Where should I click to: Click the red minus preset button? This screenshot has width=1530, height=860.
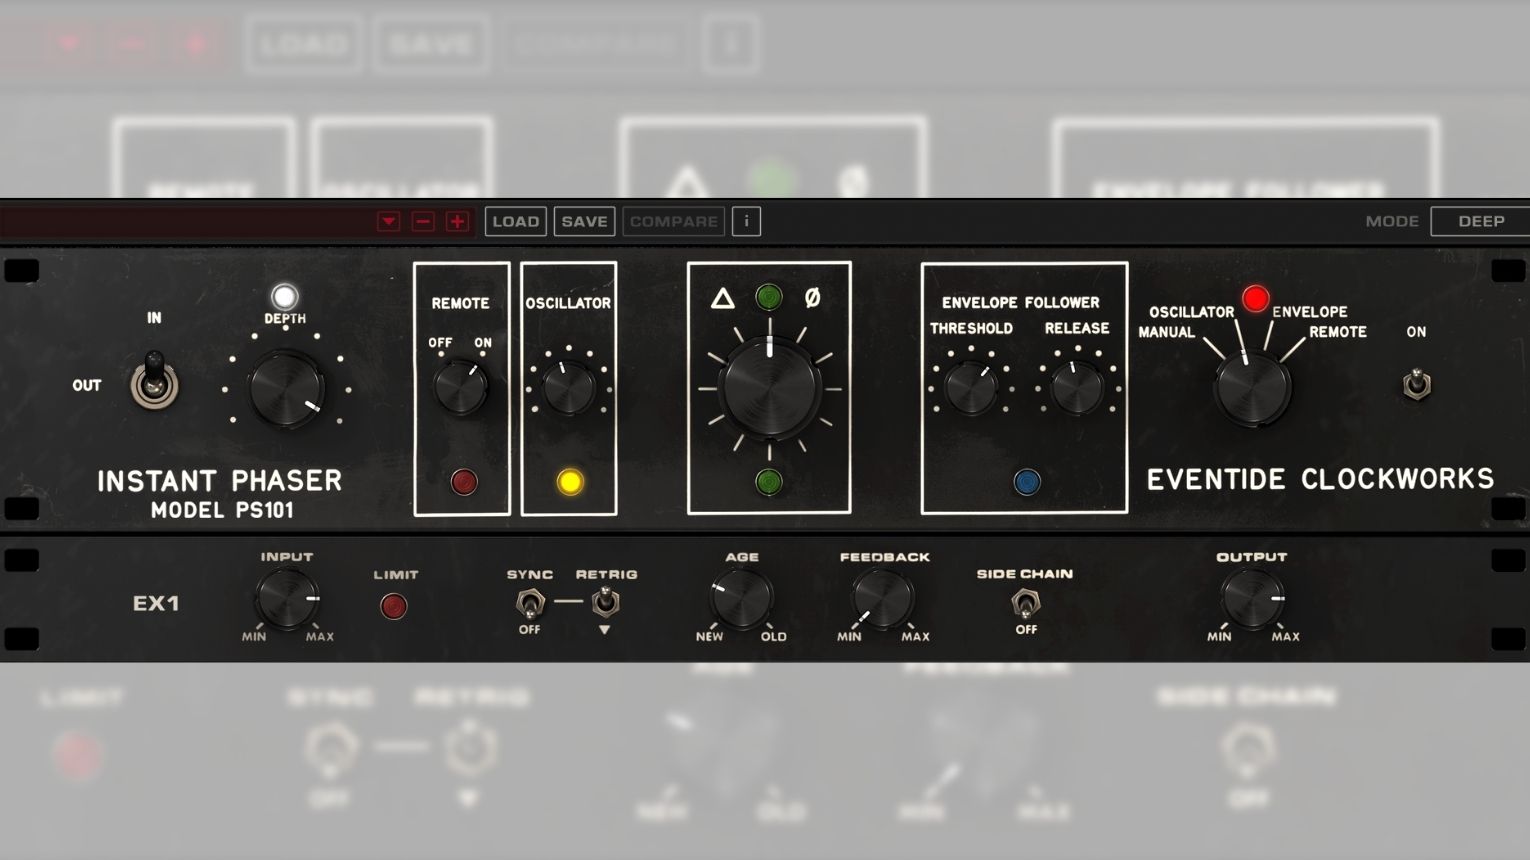423,221
